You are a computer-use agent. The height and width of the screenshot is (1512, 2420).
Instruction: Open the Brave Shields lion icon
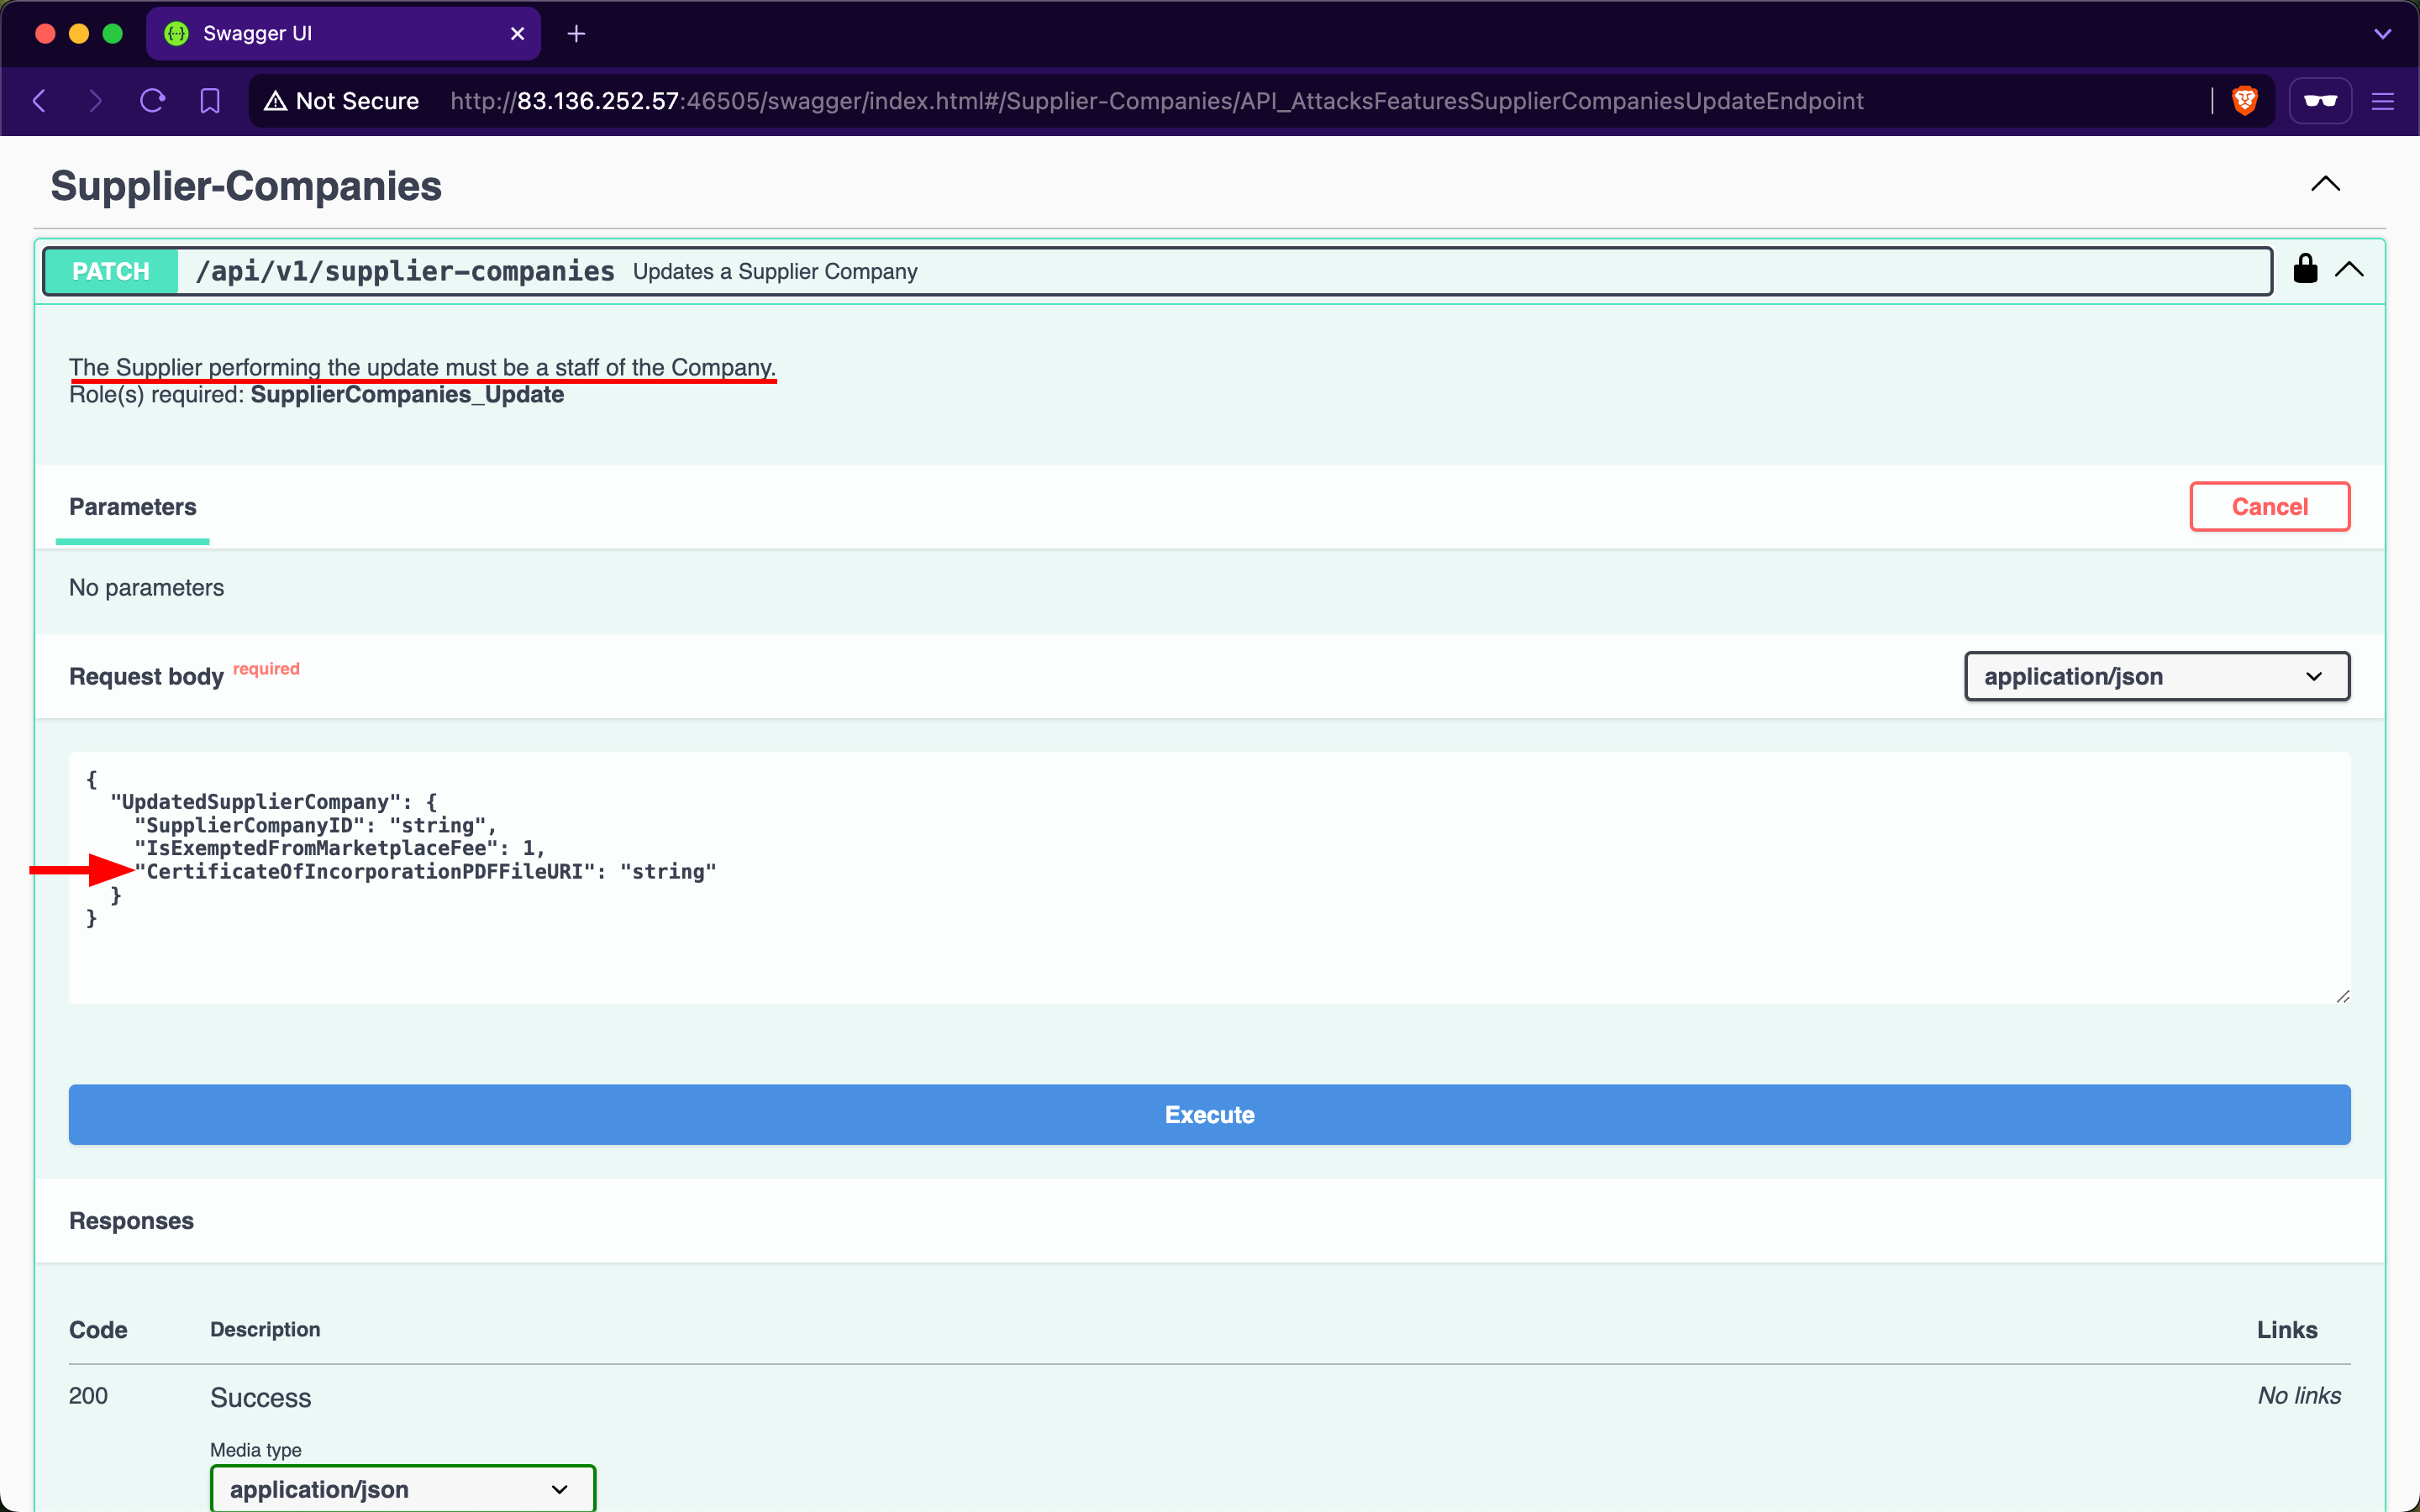[x=2245, y=101]
